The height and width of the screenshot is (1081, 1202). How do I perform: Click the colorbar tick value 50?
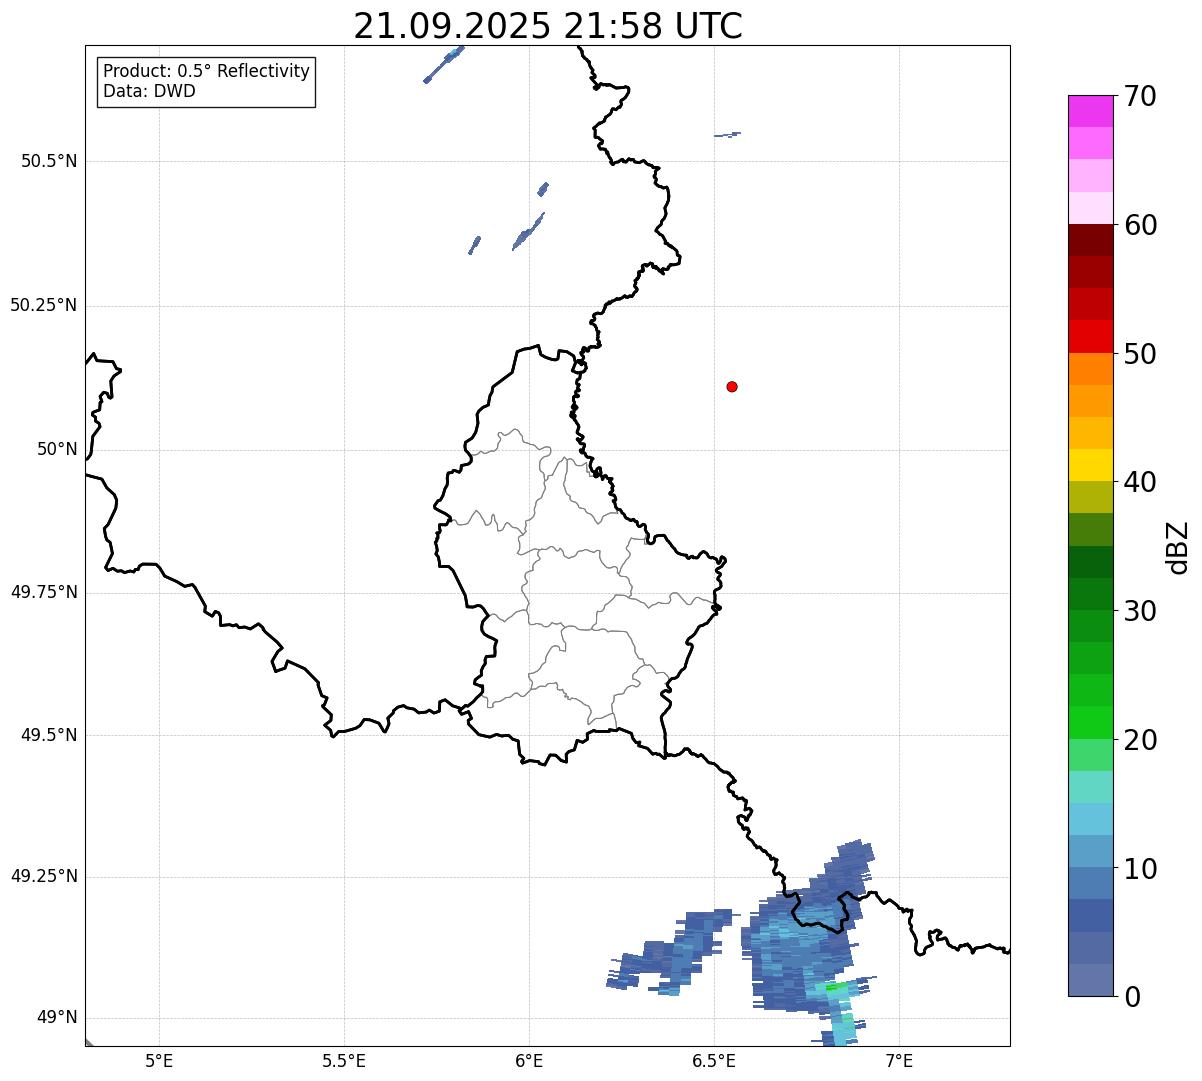1141,354
